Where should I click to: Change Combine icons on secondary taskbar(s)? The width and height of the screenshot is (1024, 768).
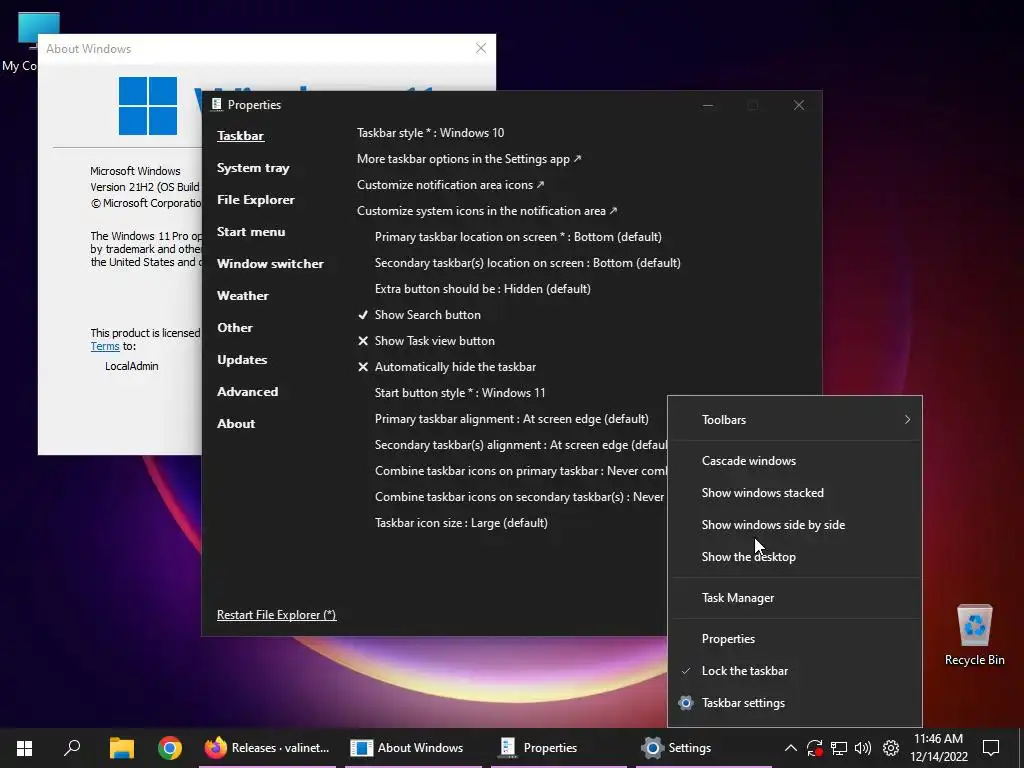519,497
